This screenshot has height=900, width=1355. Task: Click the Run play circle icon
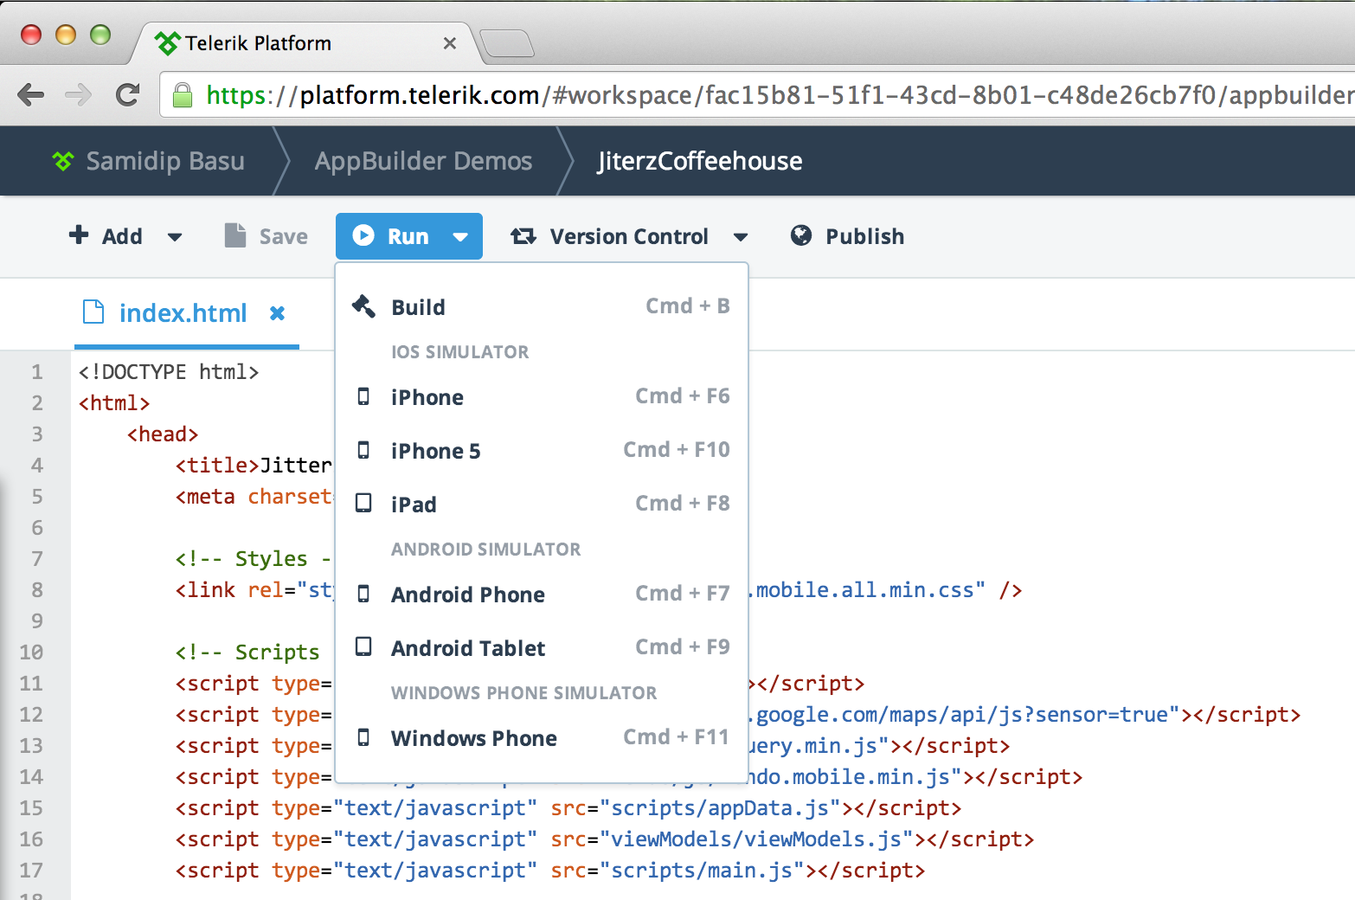363,235
